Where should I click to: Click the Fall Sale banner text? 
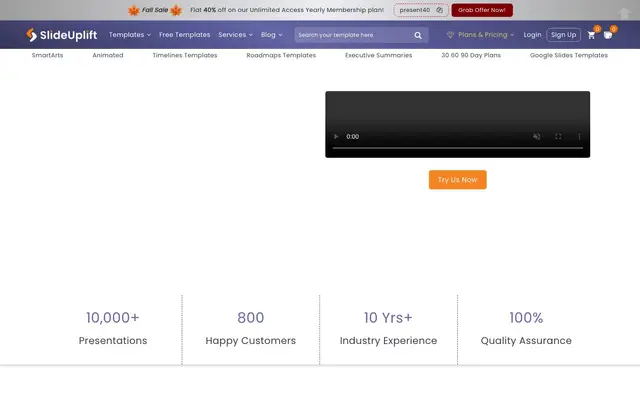(155, 10)
